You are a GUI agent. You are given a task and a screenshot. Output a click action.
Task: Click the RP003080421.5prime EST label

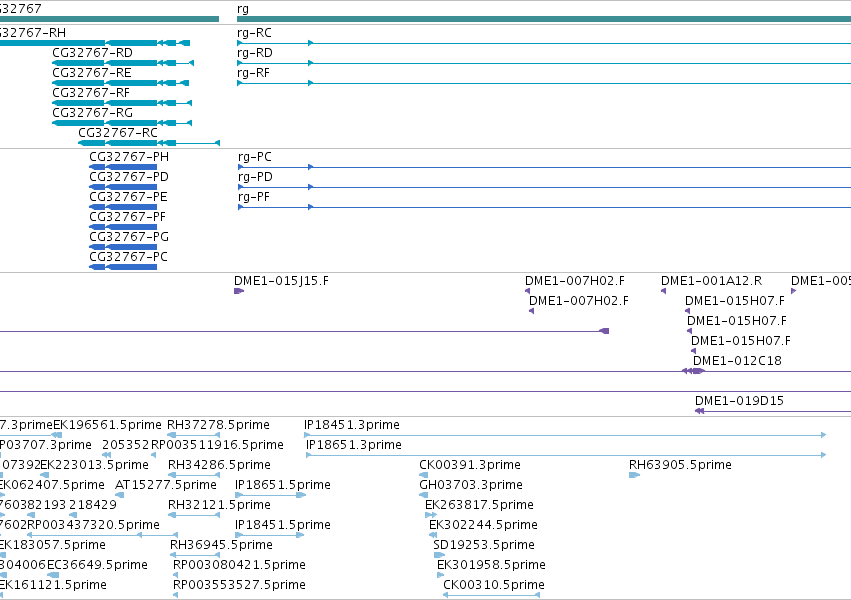coord(239,565)
